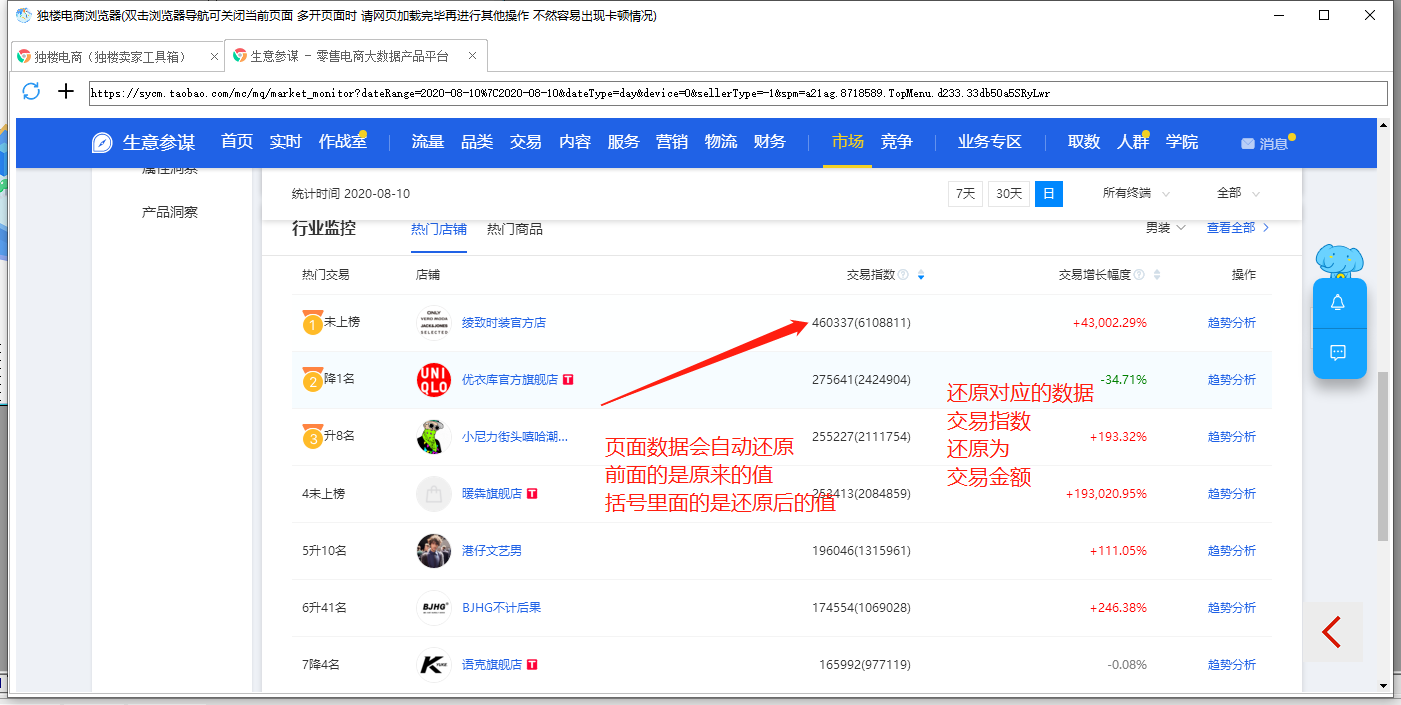1401x705 pixels.
Task: Open the 查看全部 link
Action: (x=1237, y=228)
